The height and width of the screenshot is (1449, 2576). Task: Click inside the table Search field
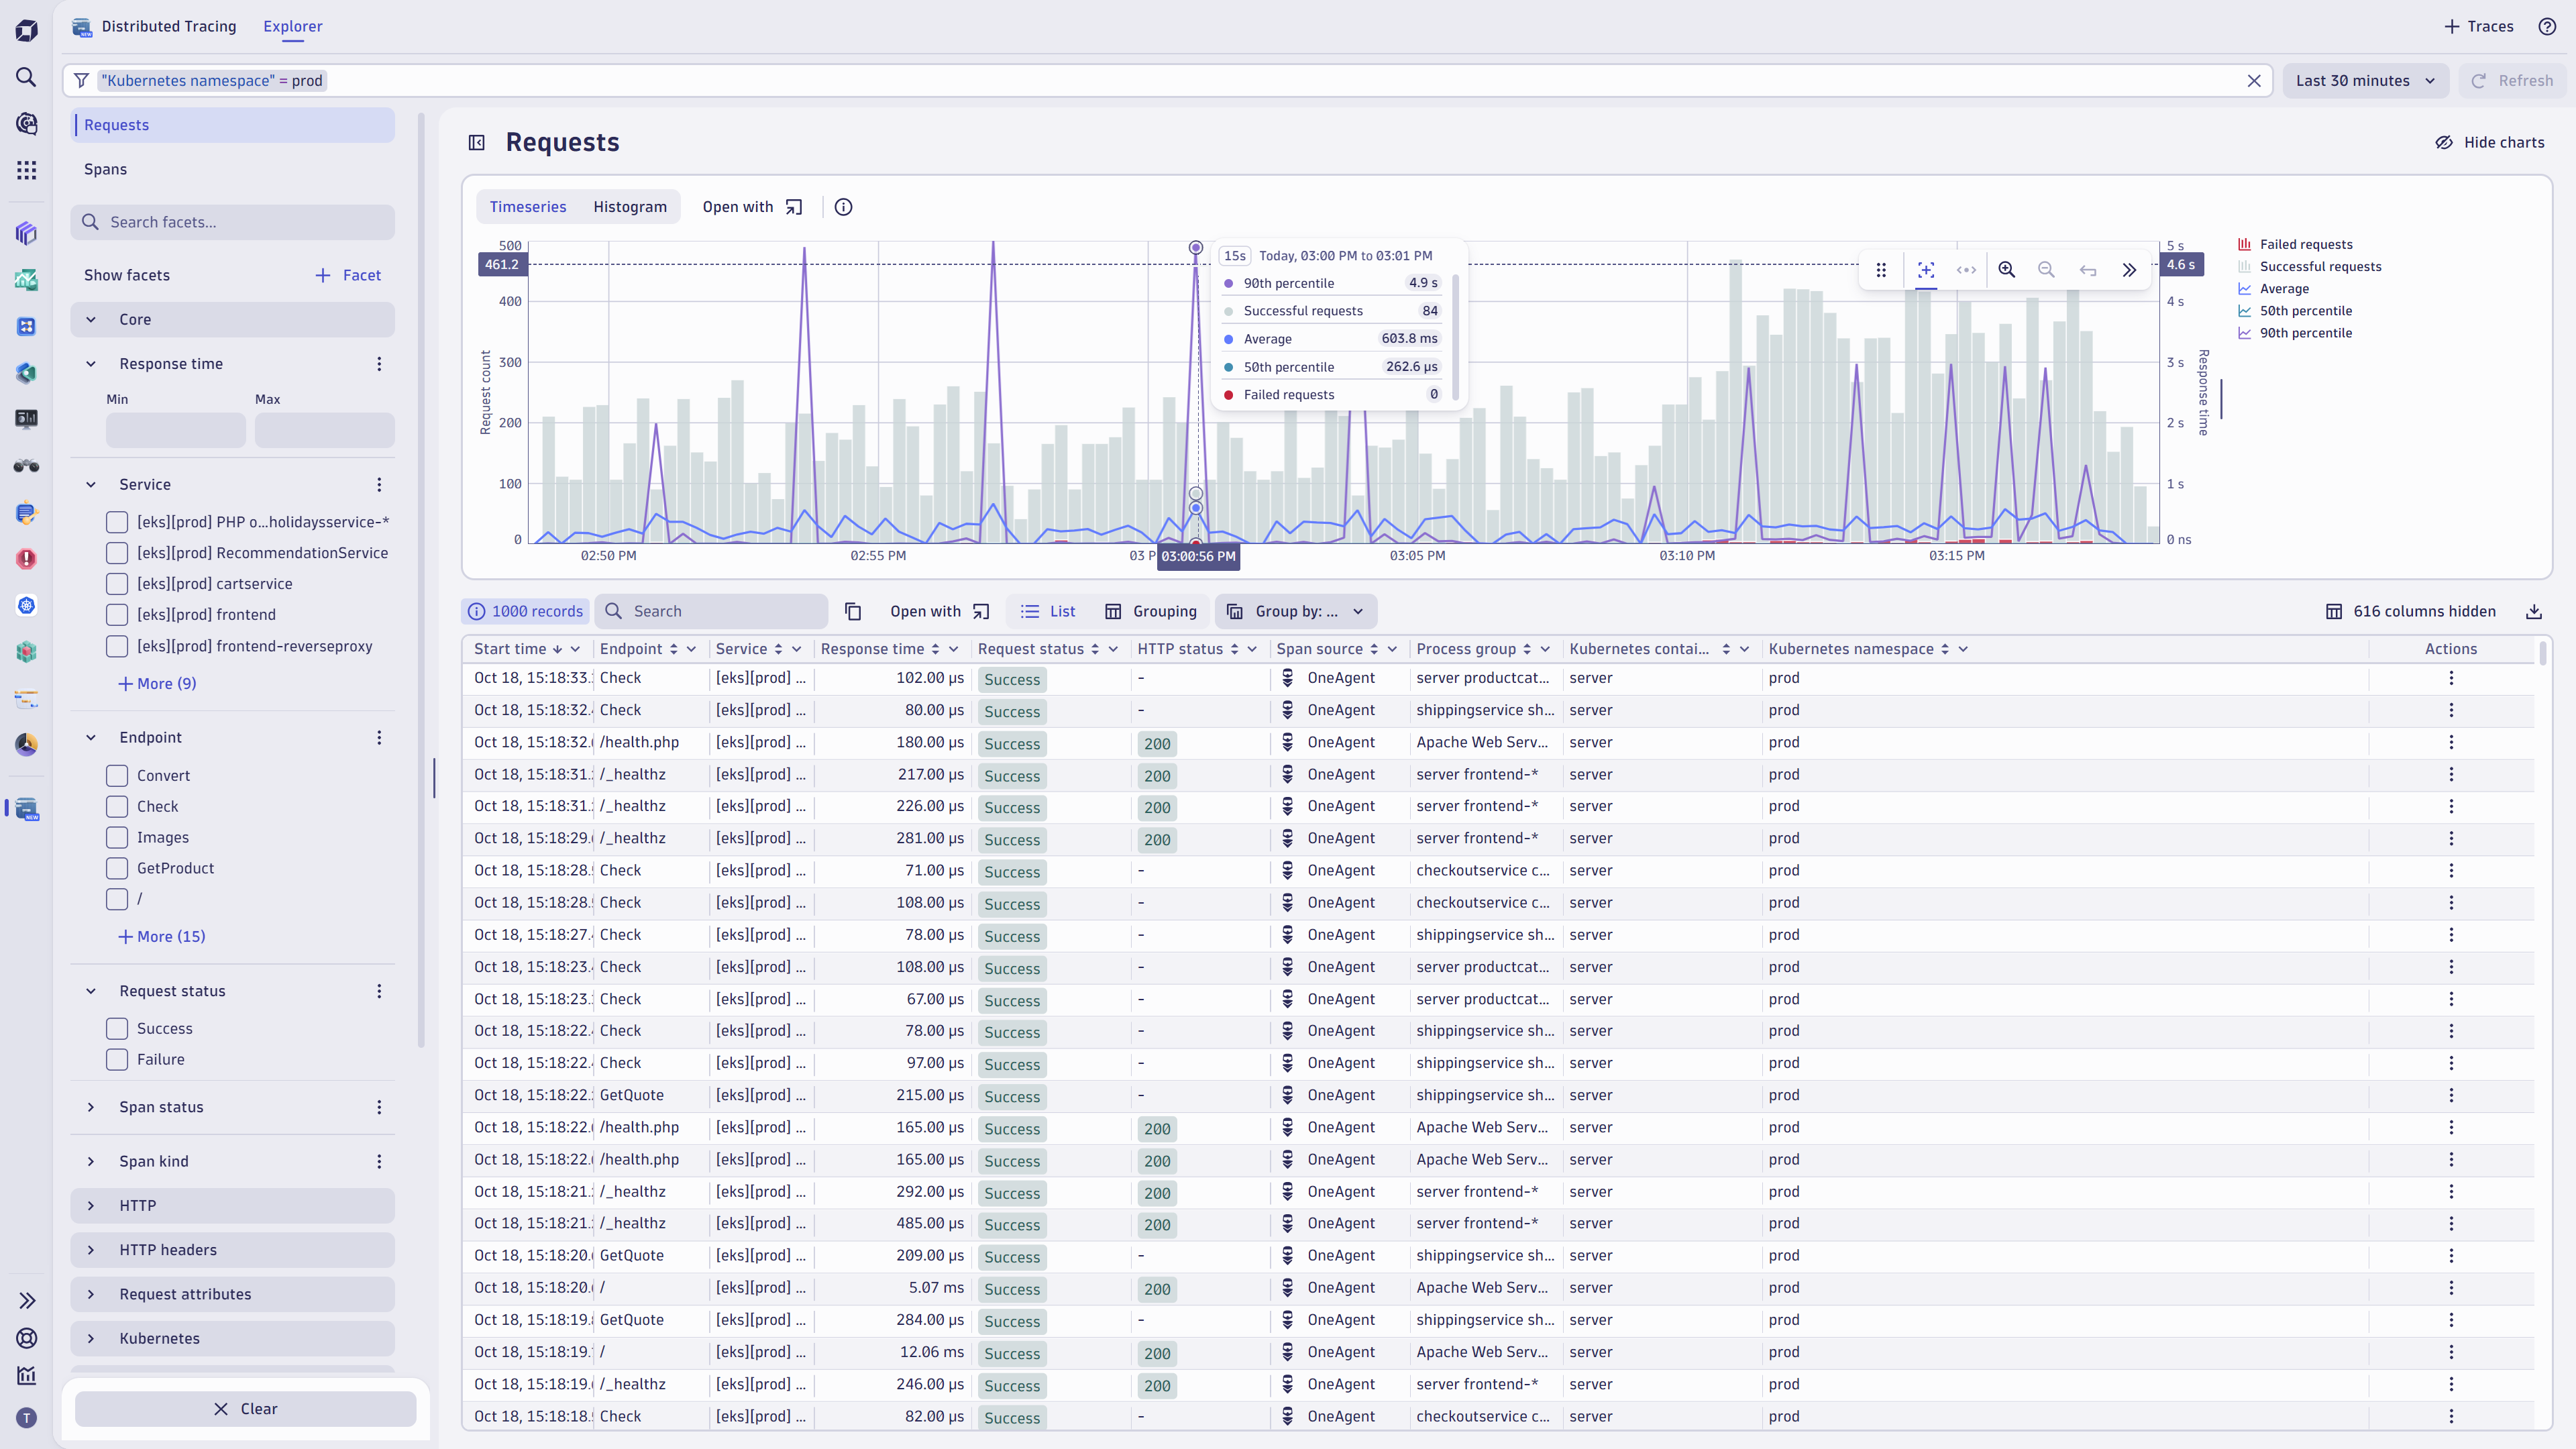pos(712,611)
